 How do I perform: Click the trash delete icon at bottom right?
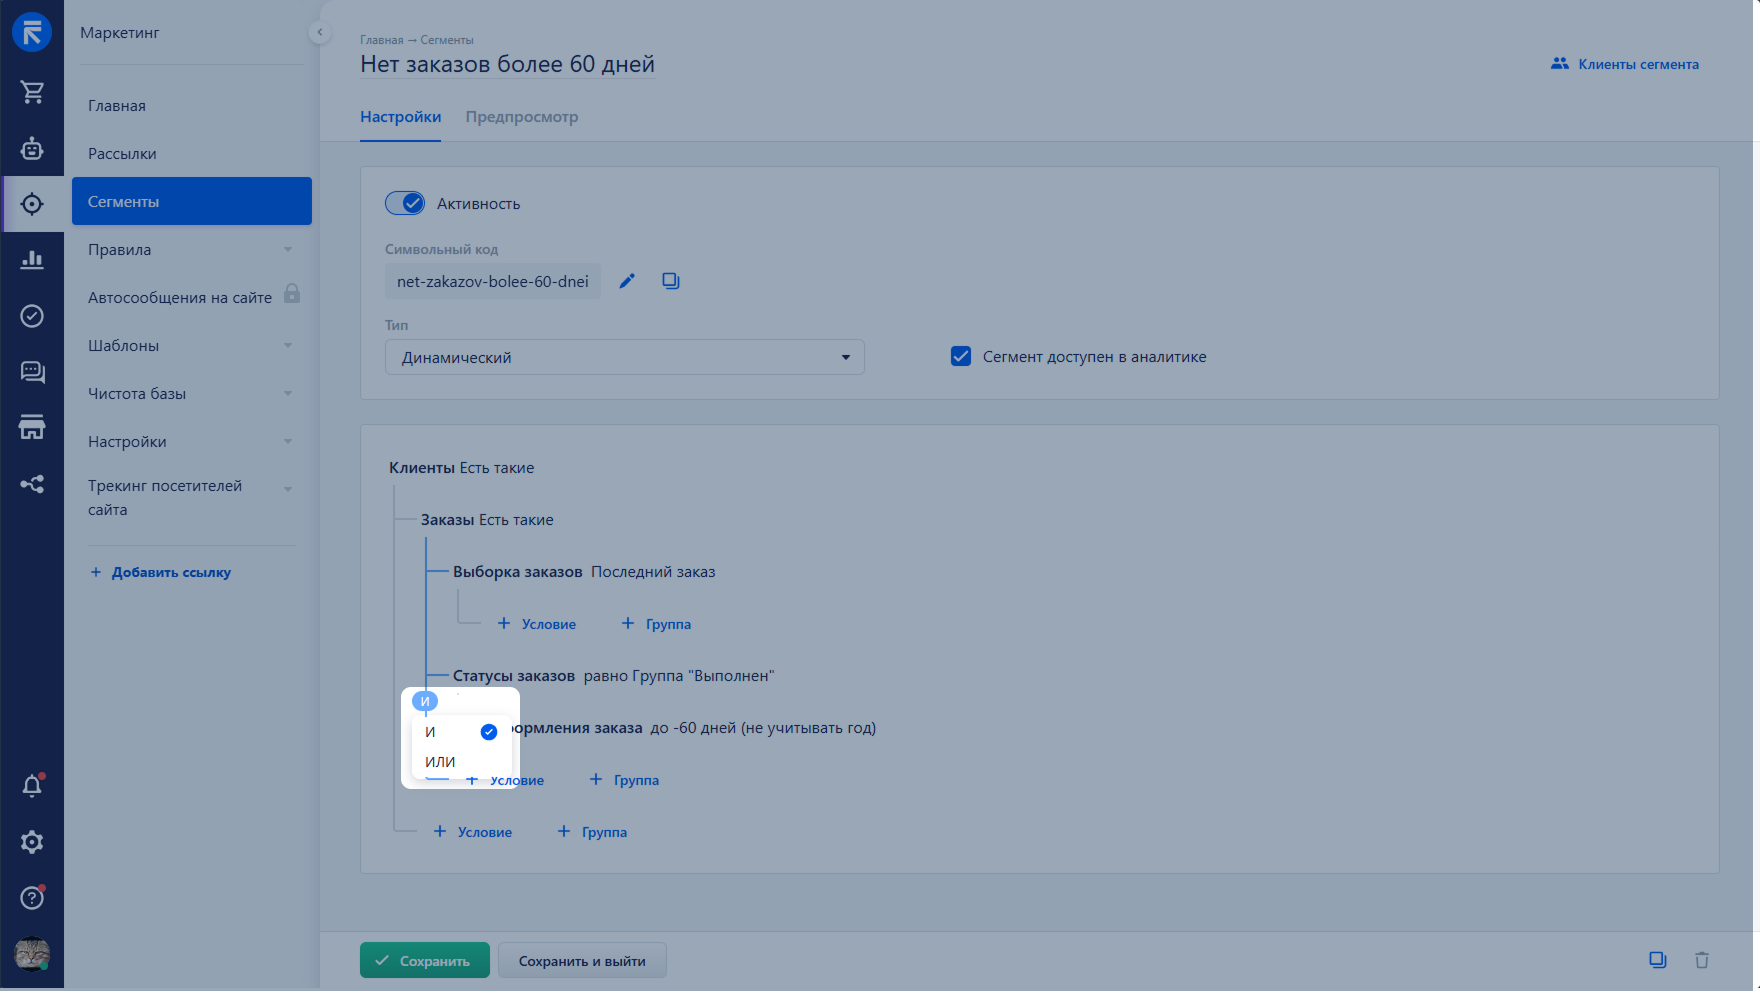pos(1701,960)
